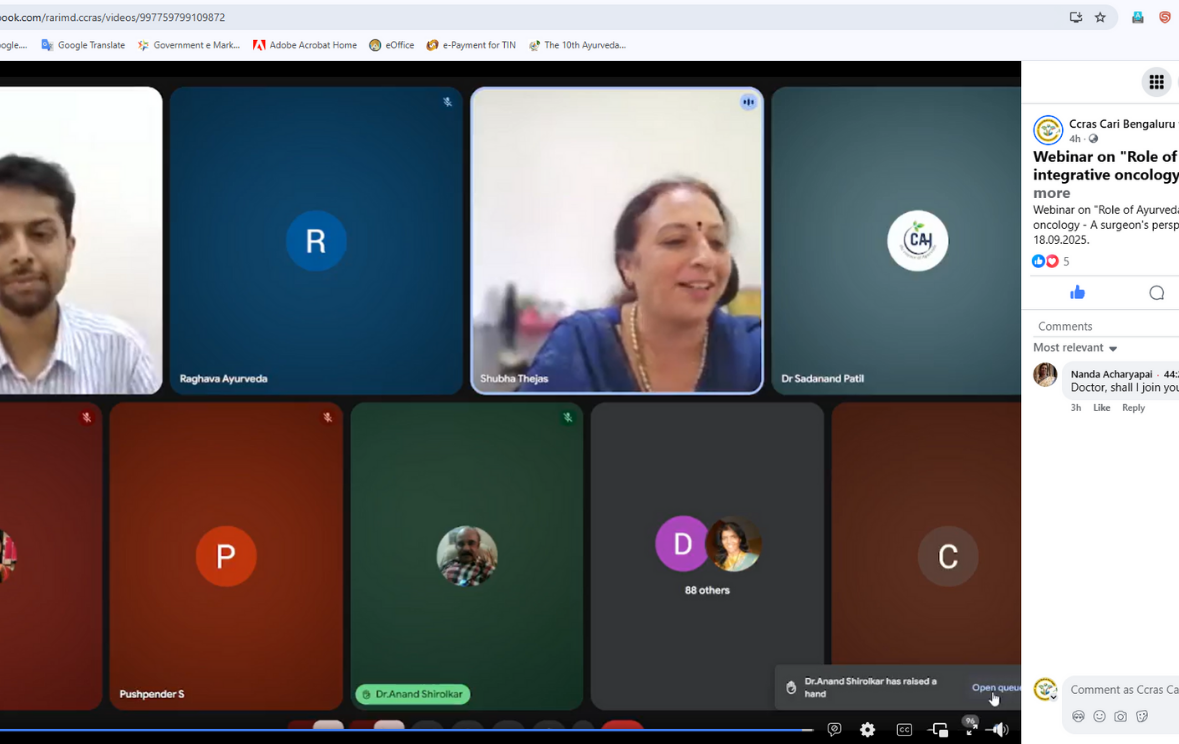The image size is (1179, 744).
Task: Open the Google Translate bookmark
Action: pyautogui.click(x=83, y=45)
